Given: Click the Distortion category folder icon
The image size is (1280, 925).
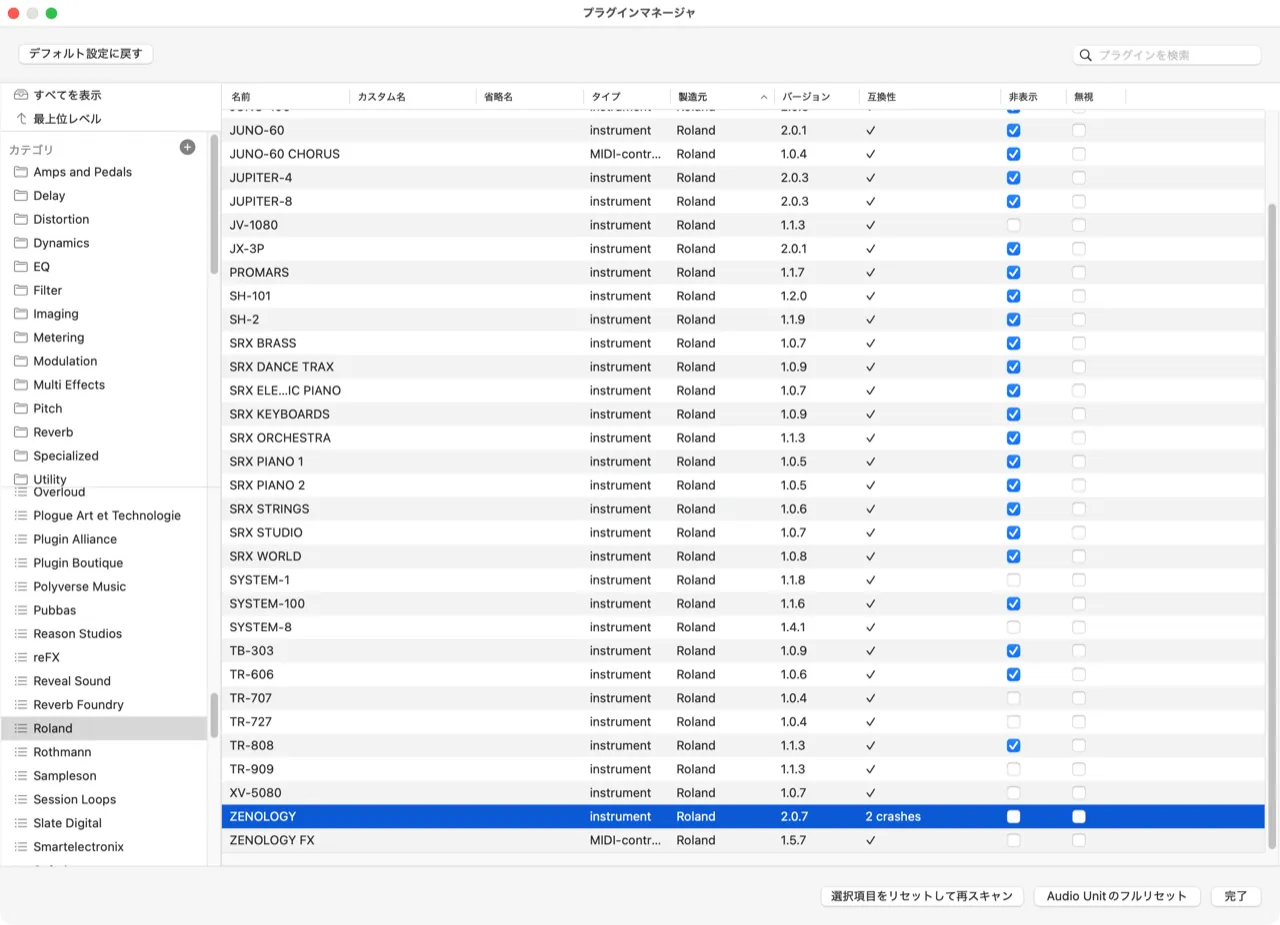Looking at the screenshot, I should pyautogui.click(x=21, y=219).
